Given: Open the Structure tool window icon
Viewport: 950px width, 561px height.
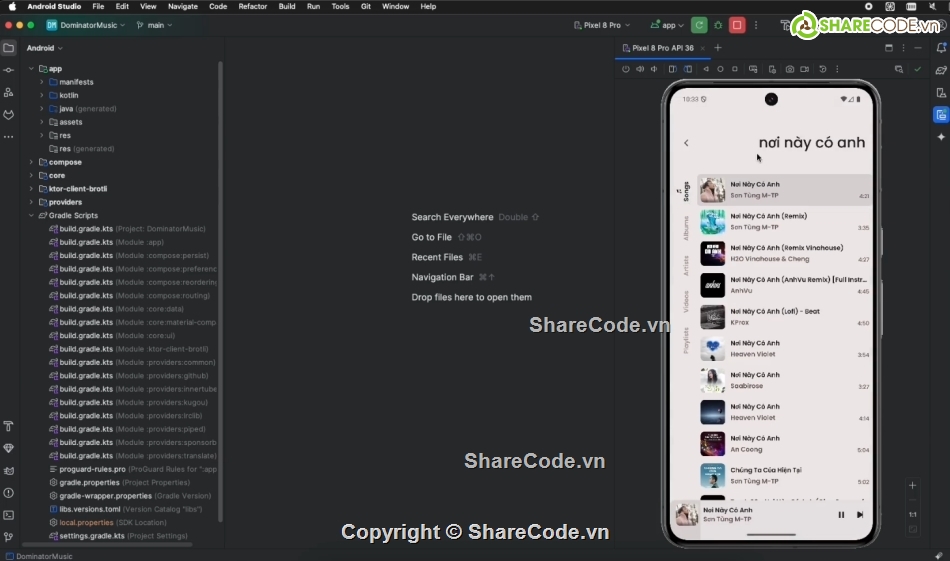Looking at the screenshot, I should pos(8,92).
